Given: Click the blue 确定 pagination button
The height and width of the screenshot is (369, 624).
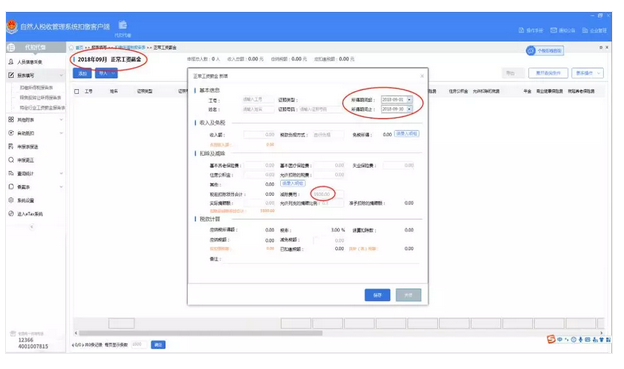Looking at the screenshot, I should 158,345.
